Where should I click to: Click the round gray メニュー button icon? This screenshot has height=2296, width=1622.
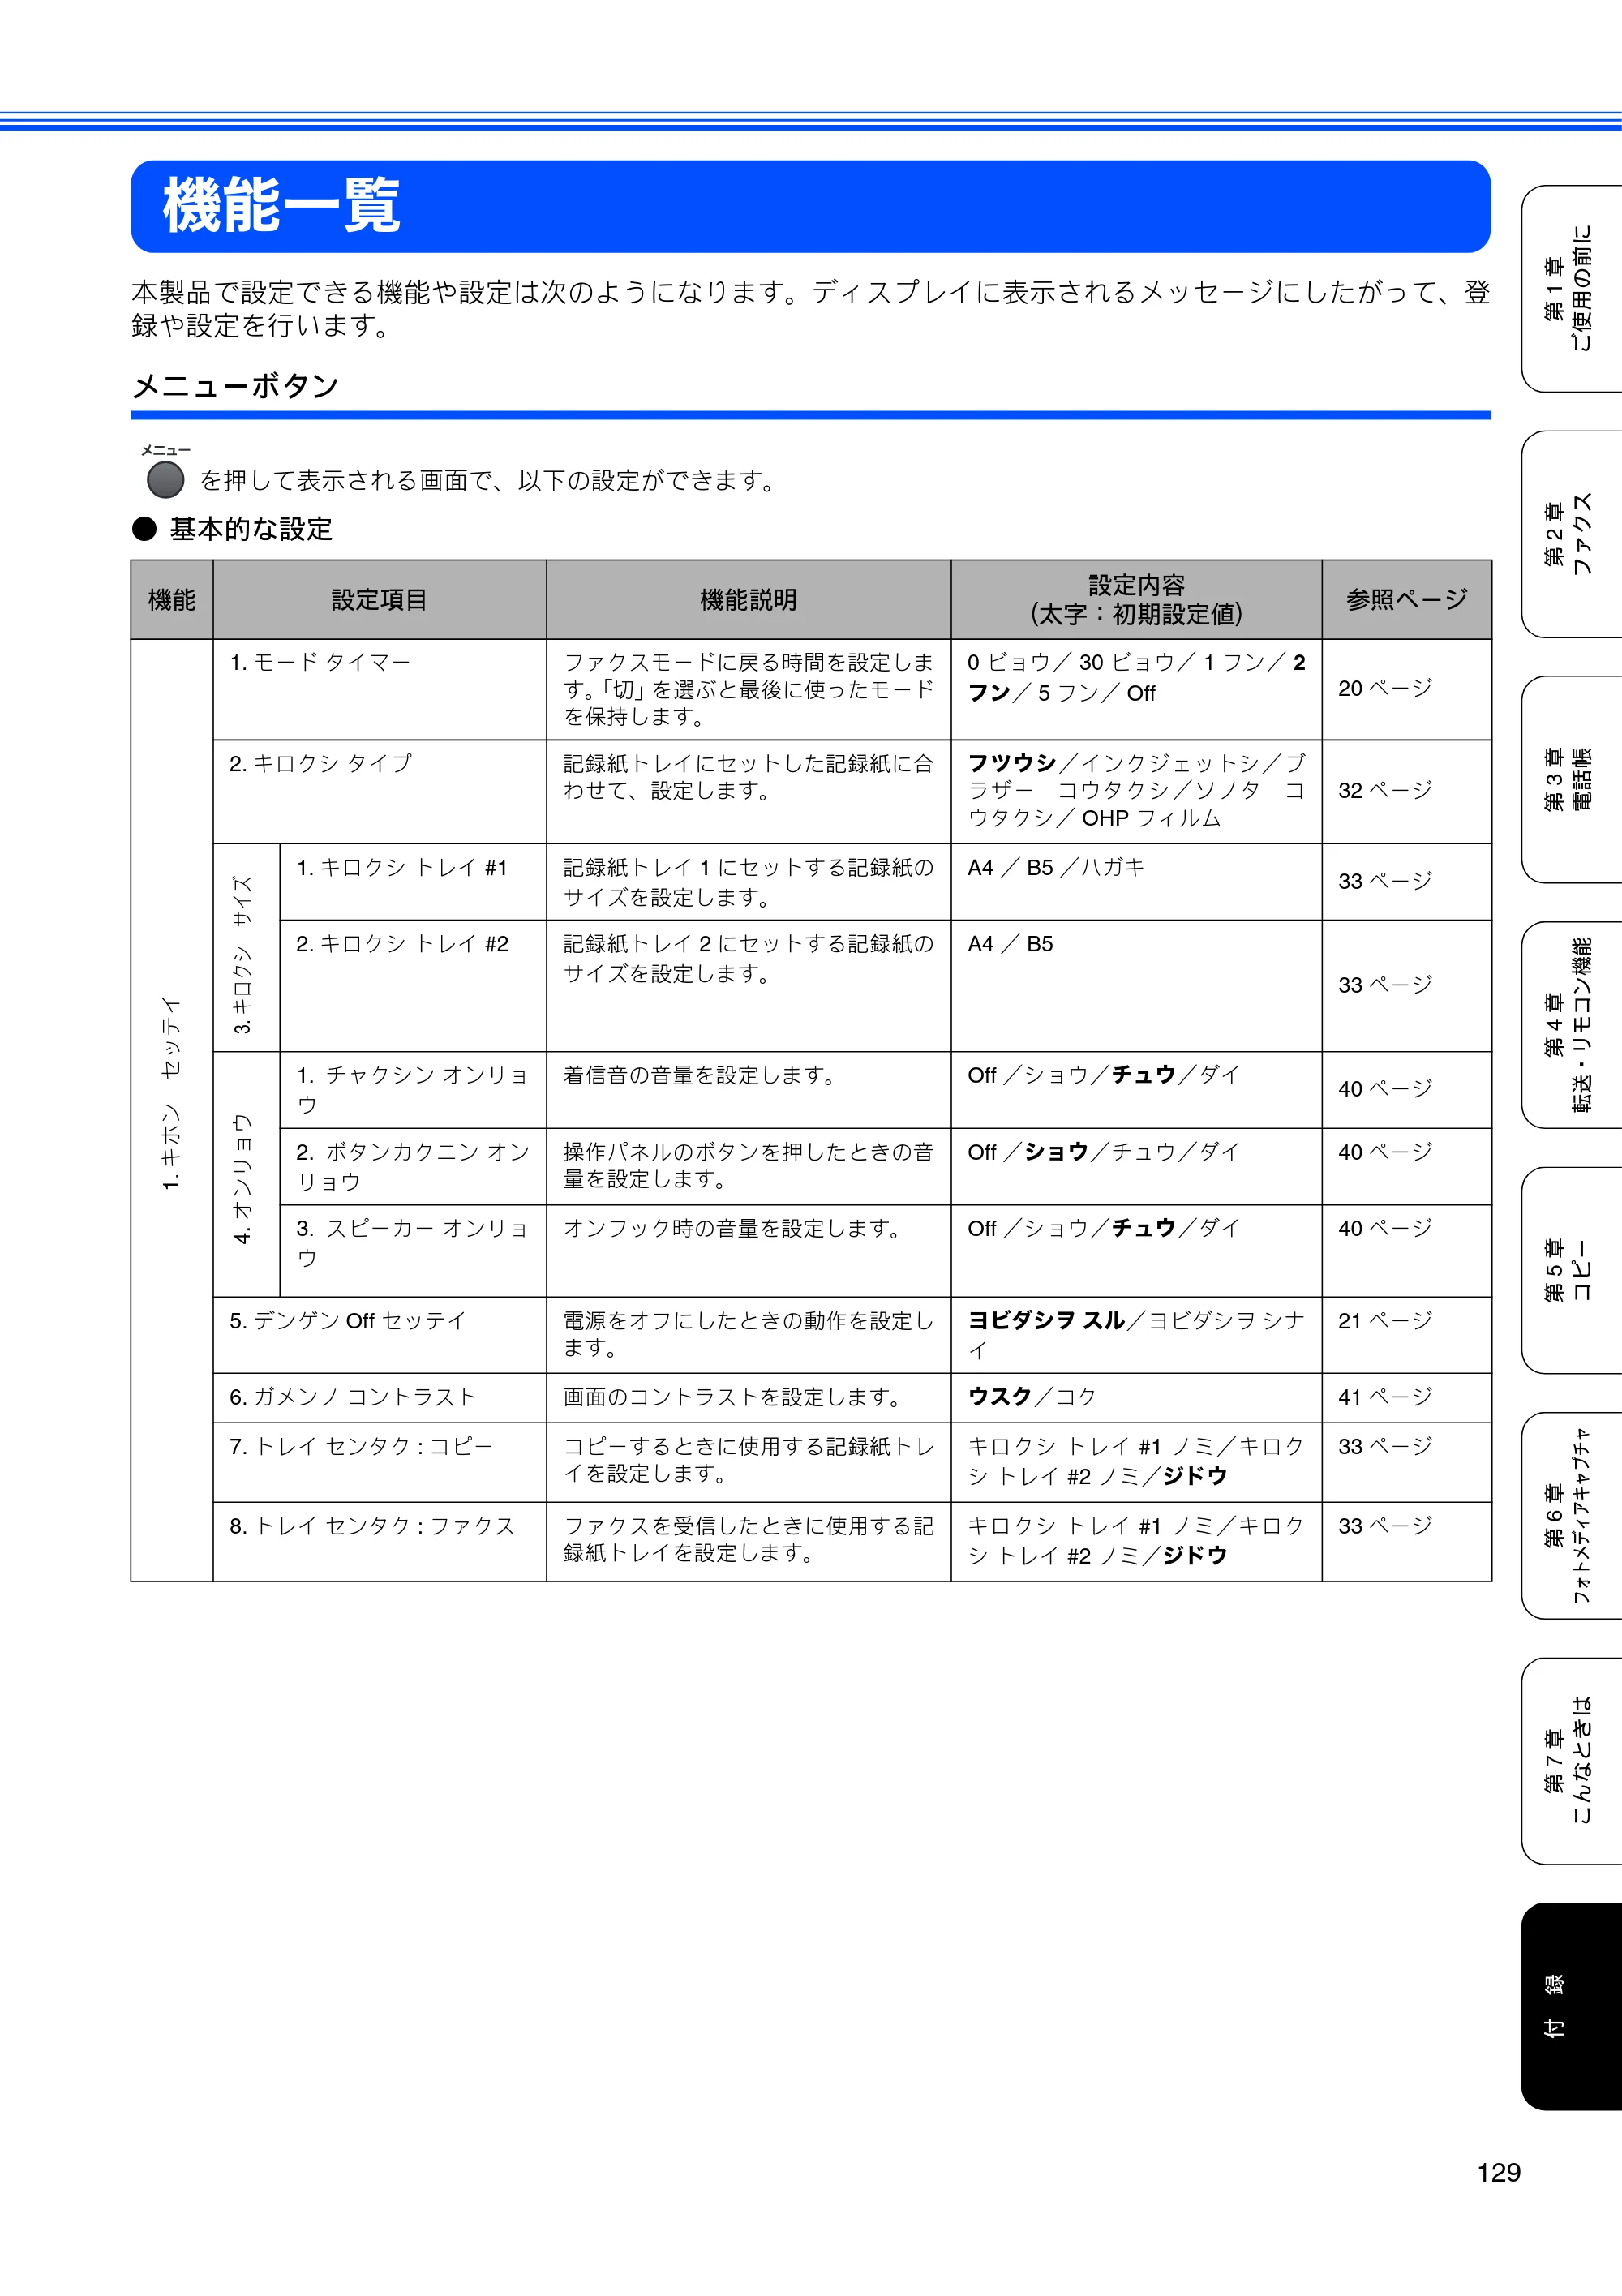tap(165, 480)
